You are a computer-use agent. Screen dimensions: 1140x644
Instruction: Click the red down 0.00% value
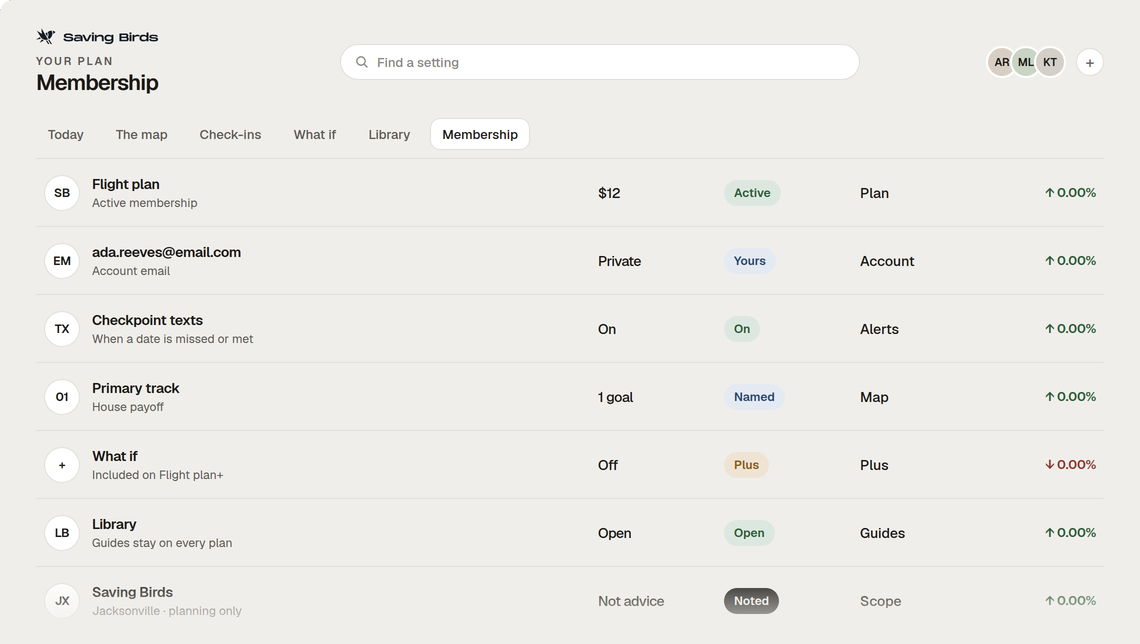coord(1071,465)
